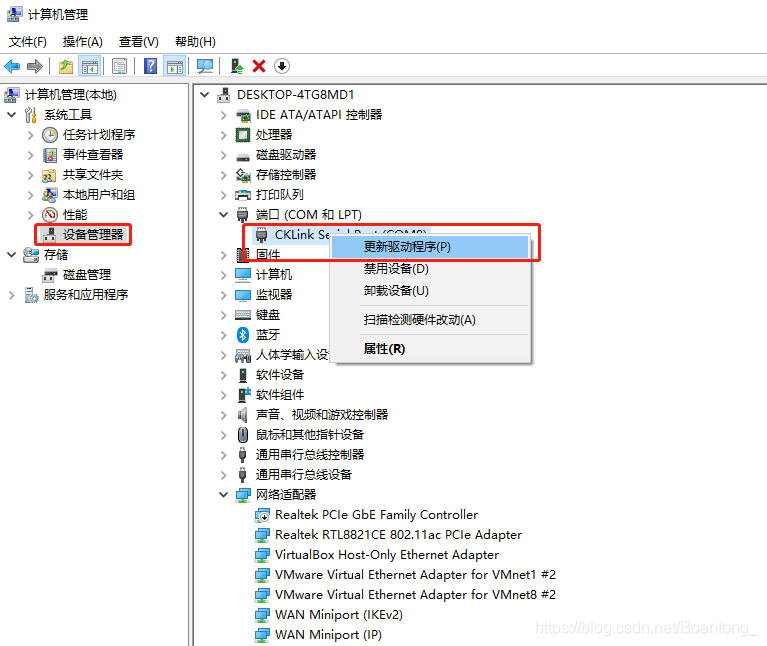Collapse the 网络适配器 category
767x646 pixels.
point(224,495)
